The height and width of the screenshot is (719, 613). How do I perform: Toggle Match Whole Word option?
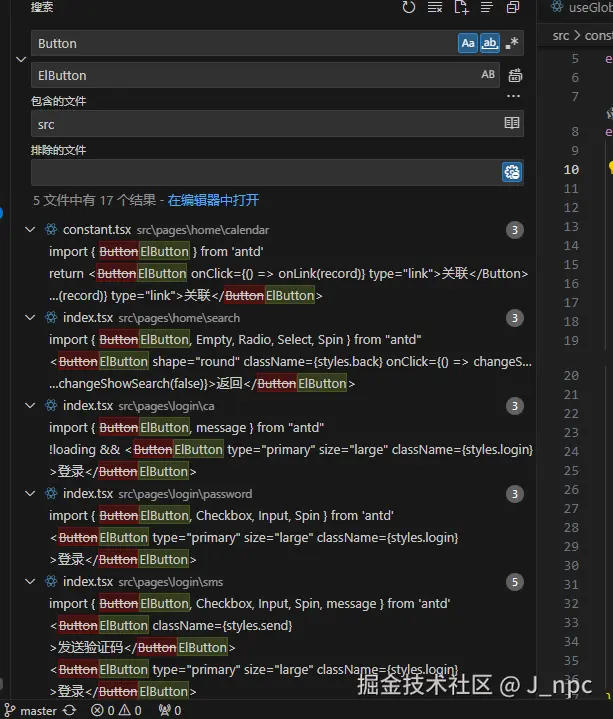pos(490,43)
